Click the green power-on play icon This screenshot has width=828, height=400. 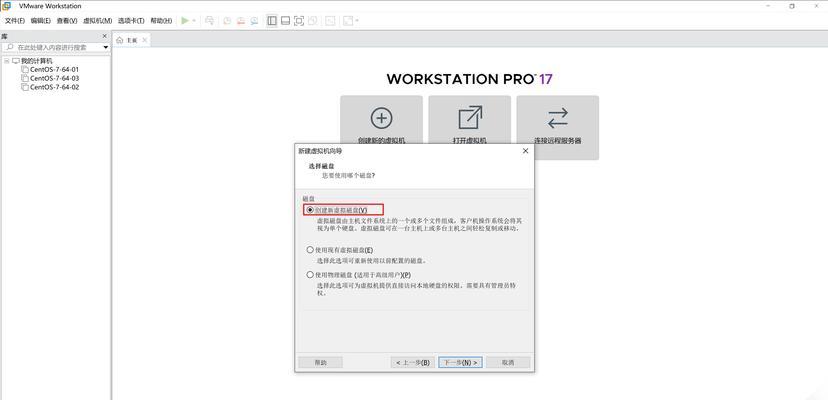185,21
